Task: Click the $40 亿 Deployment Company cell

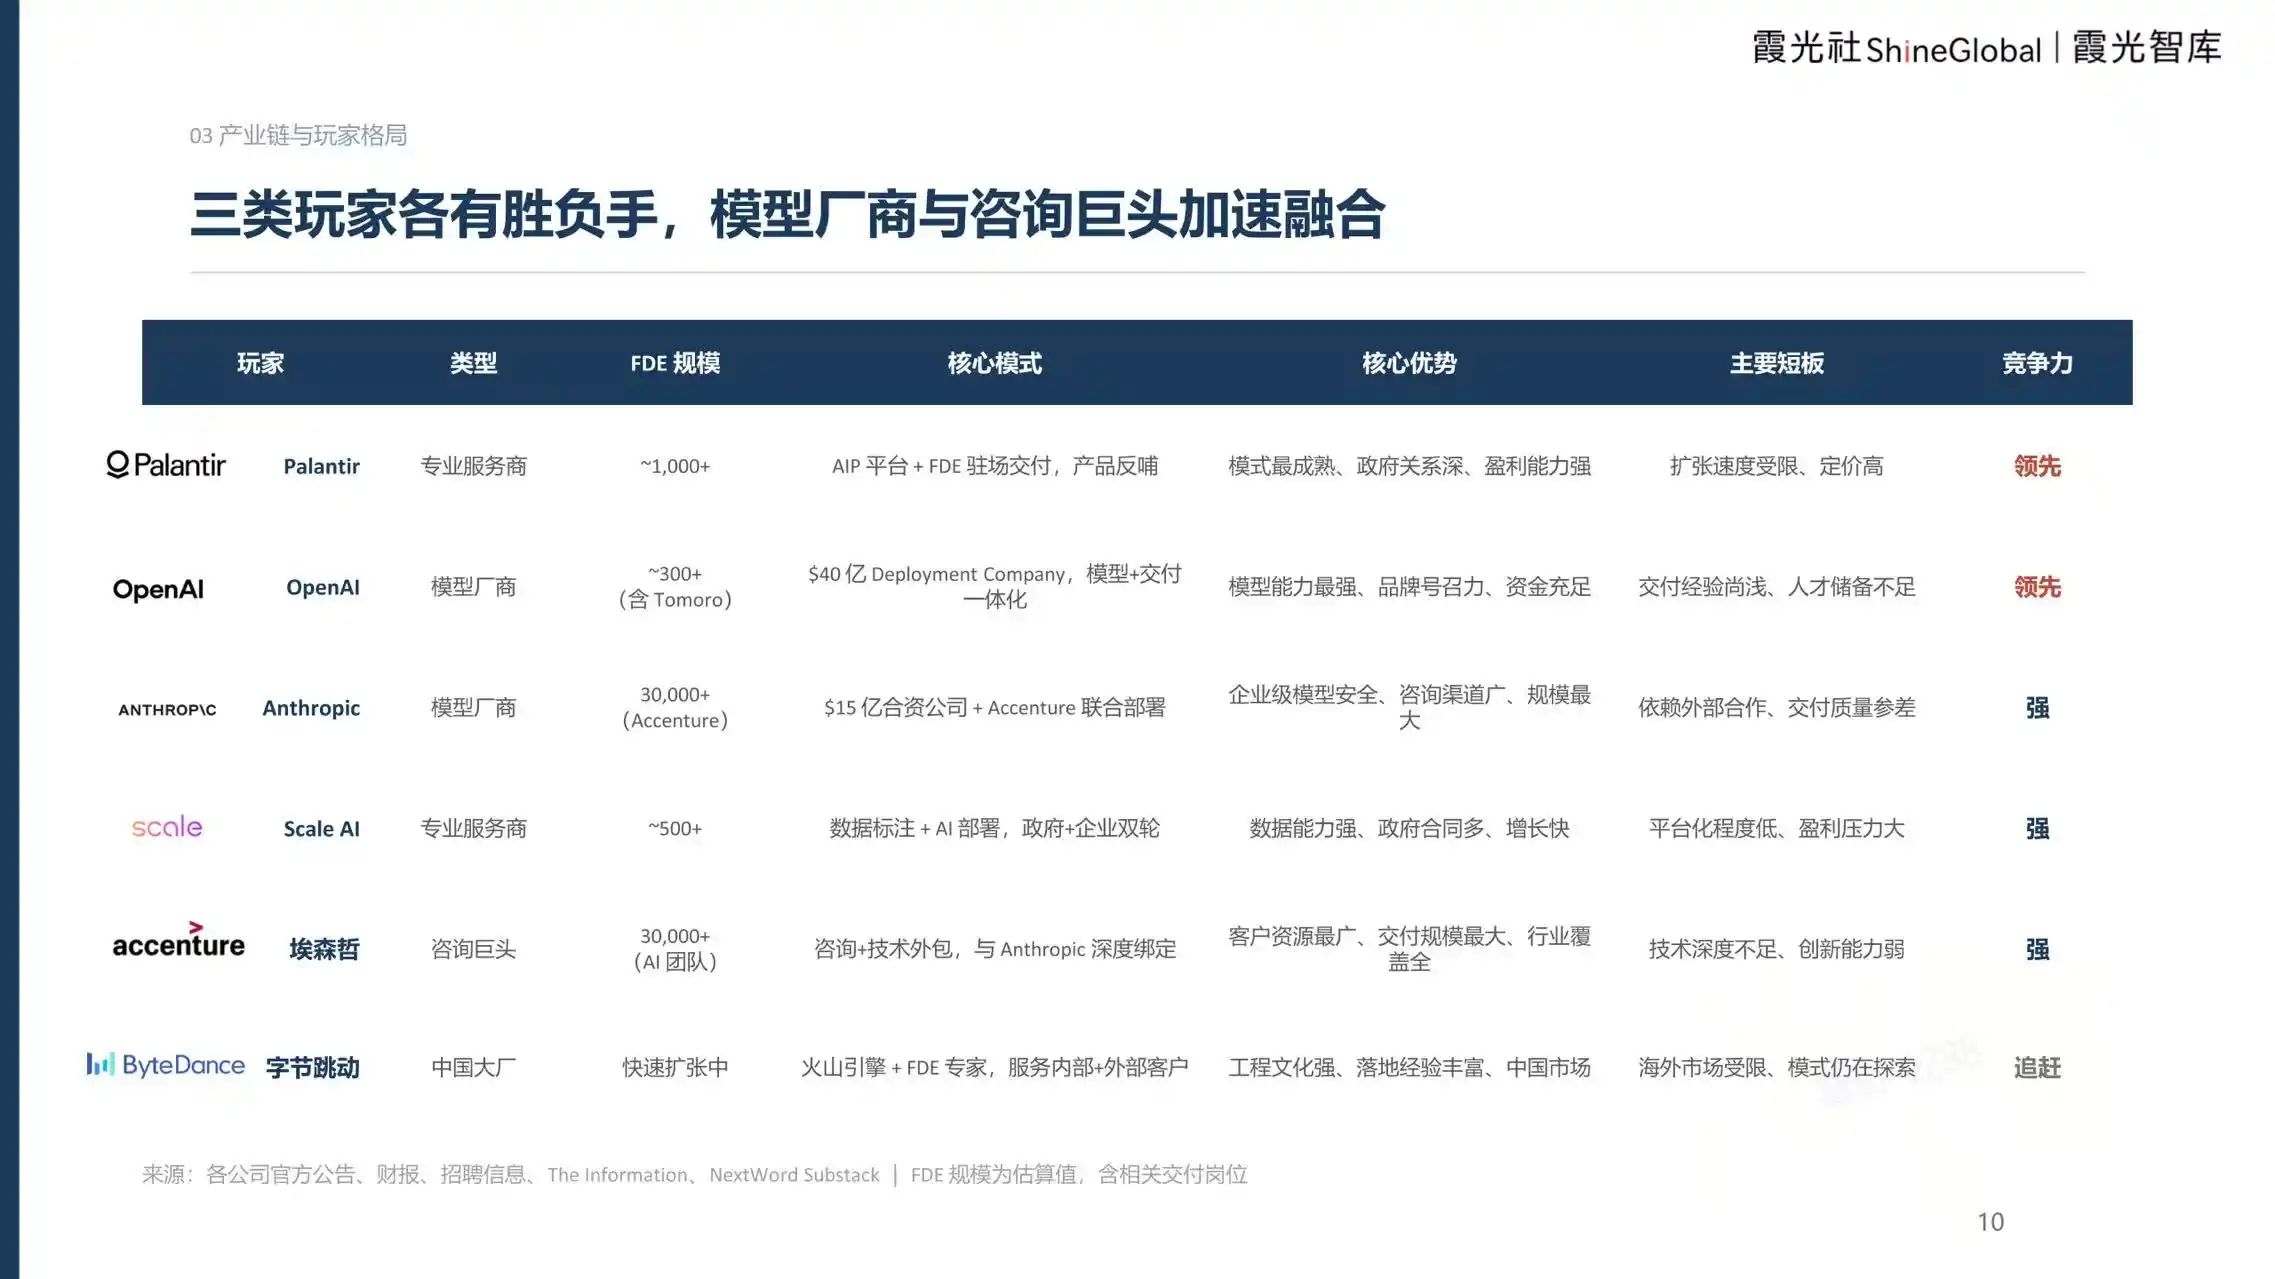Action: pos(995,587)
